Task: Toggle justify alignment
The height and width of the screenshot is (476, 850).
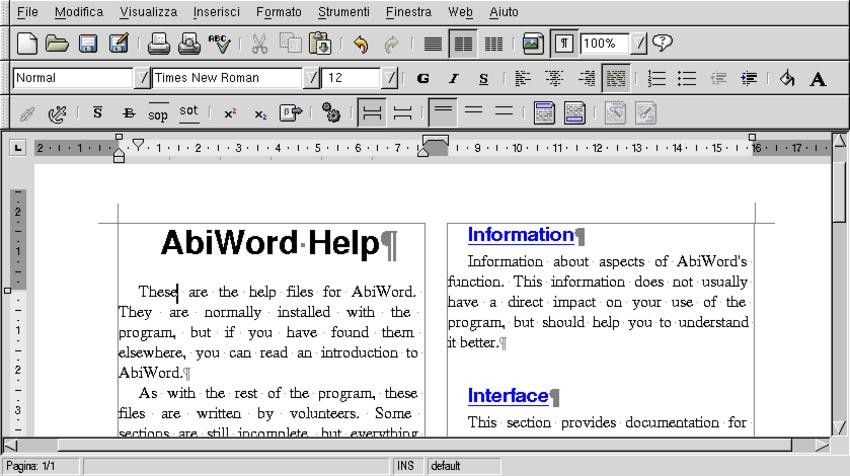Action: tap(616, 79)
